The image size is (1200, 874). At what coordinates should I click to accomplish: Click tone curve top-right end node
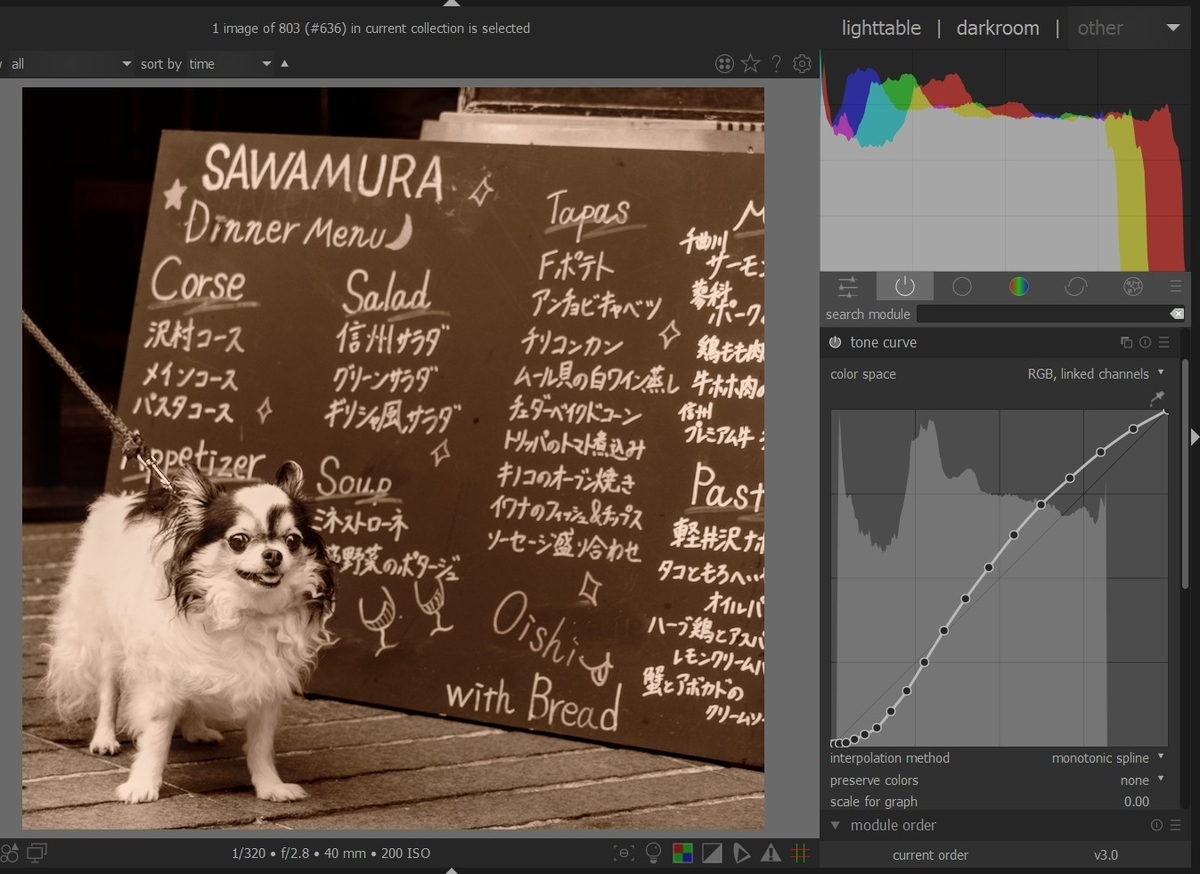tap(1166, 412)
